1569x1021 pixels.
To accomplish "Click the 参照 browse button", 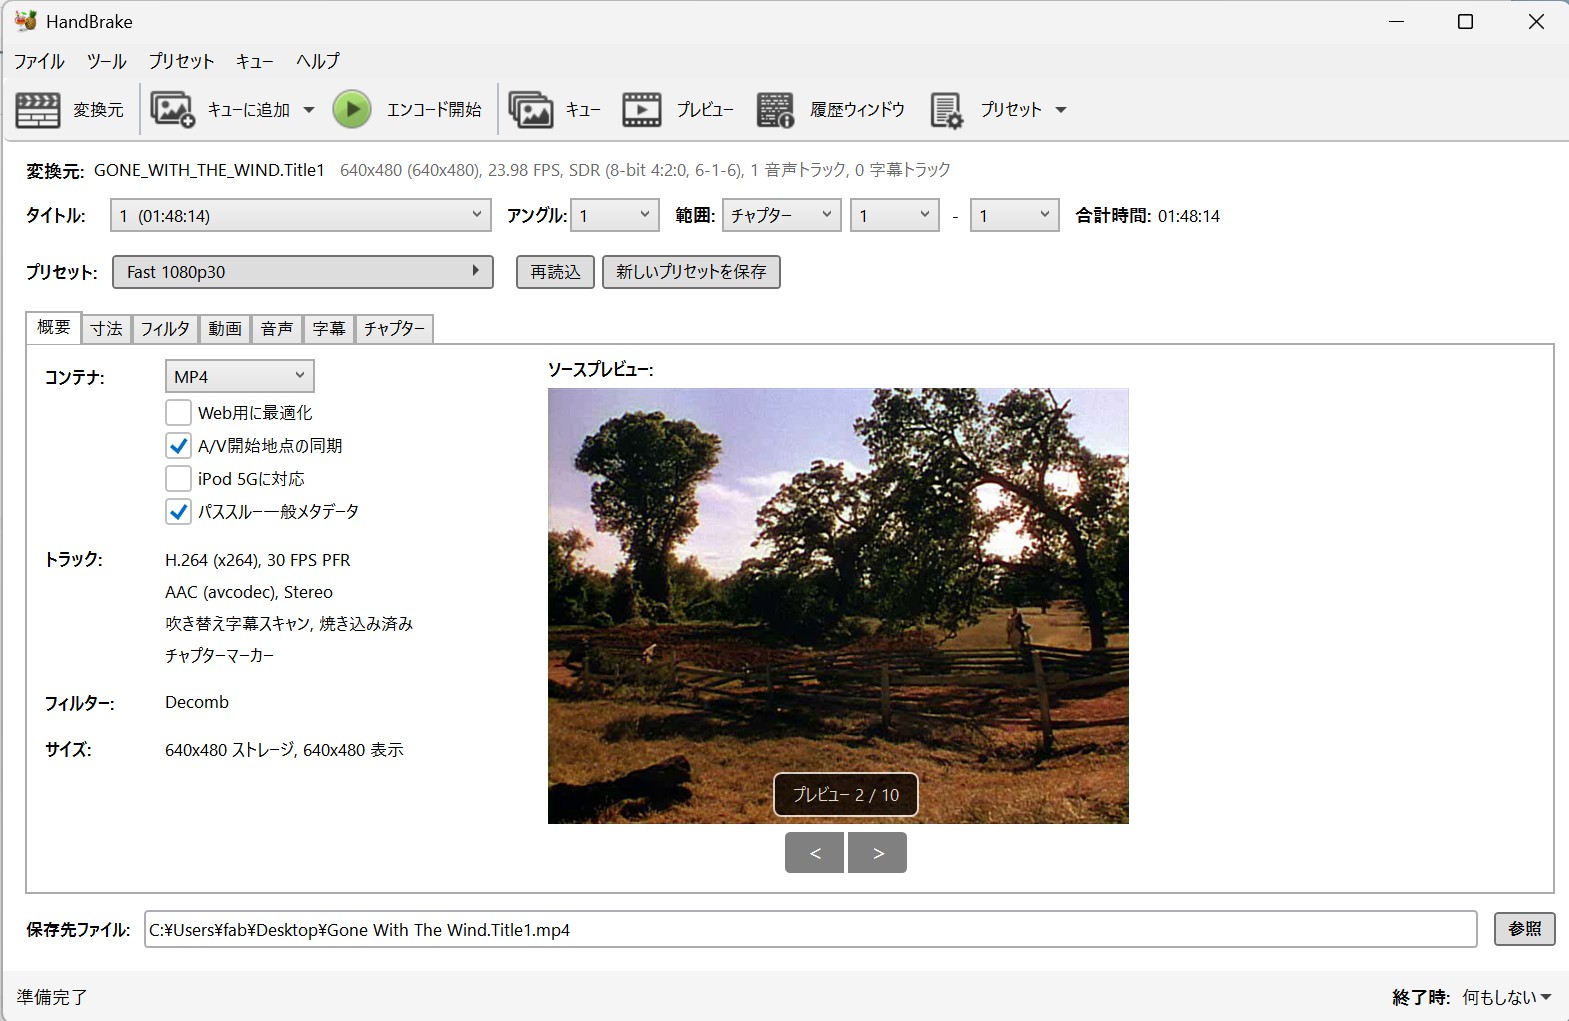I will [1524, 929].
